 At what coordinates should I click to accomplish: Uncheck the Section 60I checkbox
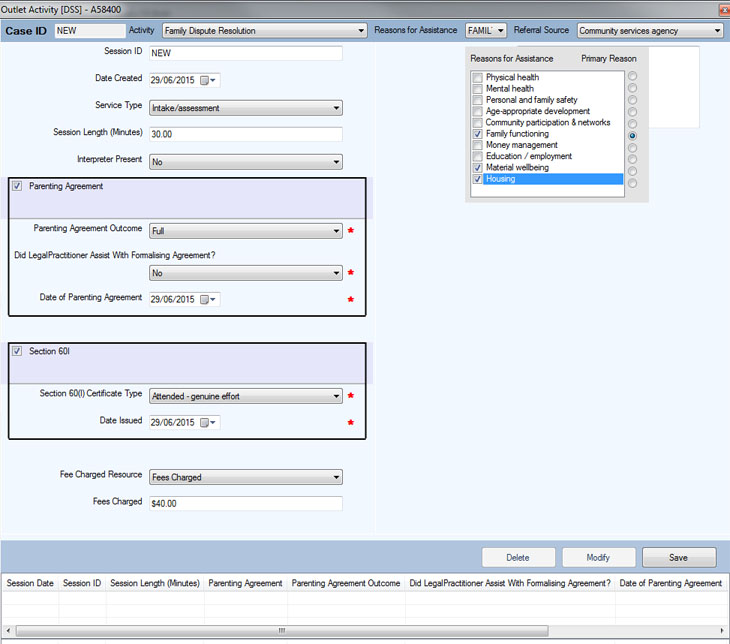pyautogui.click(x=17, y=351)
